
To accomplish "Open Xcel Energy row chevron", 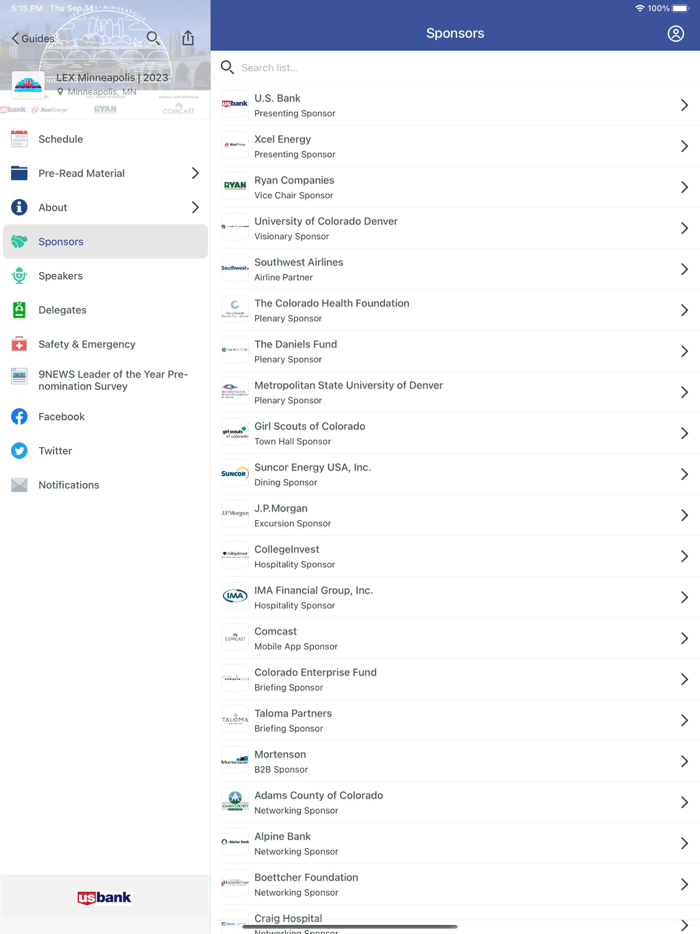I will pyautogui.click(x=685, y=147).
